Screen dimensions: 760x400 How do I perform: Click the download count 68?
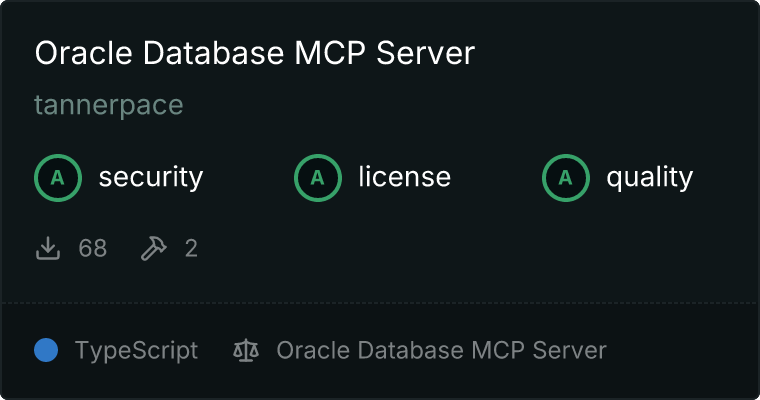click(93, 248)
